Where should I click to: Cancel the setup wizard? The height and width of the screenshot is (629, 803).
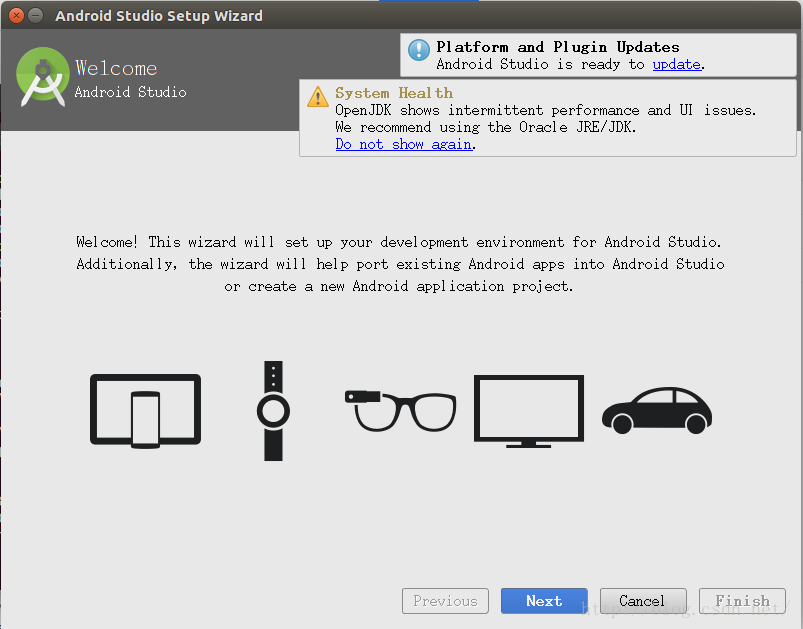click(x=642, y=601)
